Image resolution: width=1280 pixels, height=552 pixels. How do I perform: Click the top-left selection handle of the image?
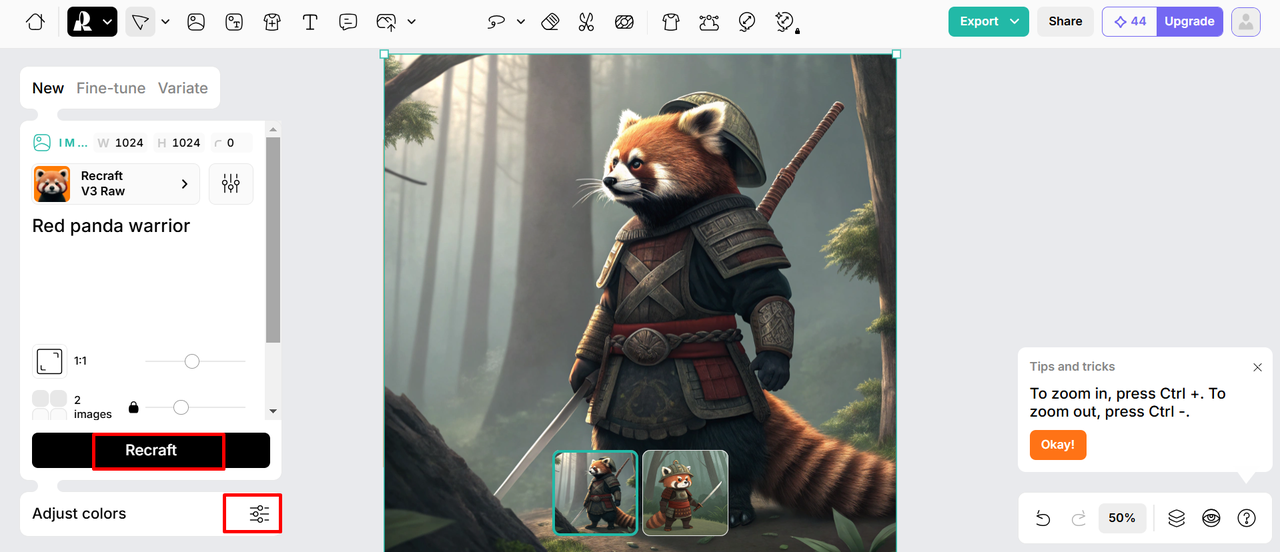[x=384, y=54]
